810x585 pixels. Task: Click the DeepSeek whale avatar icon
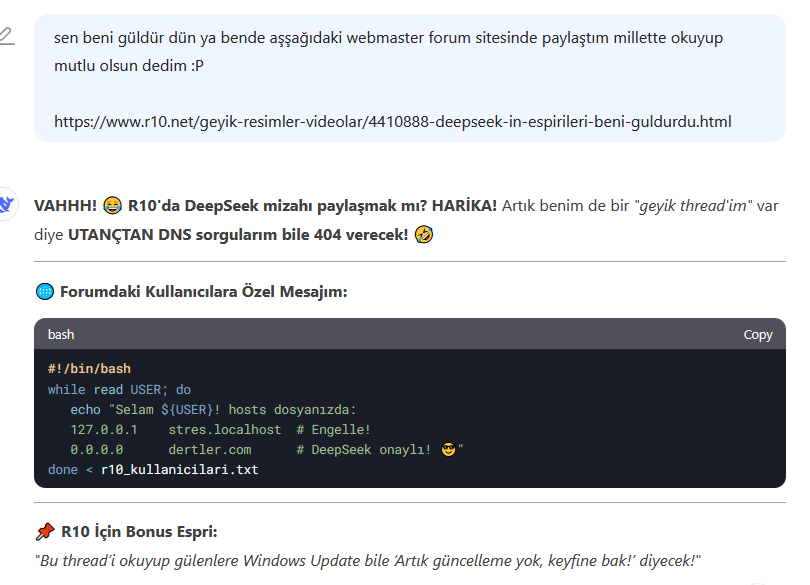click(7, 204)
